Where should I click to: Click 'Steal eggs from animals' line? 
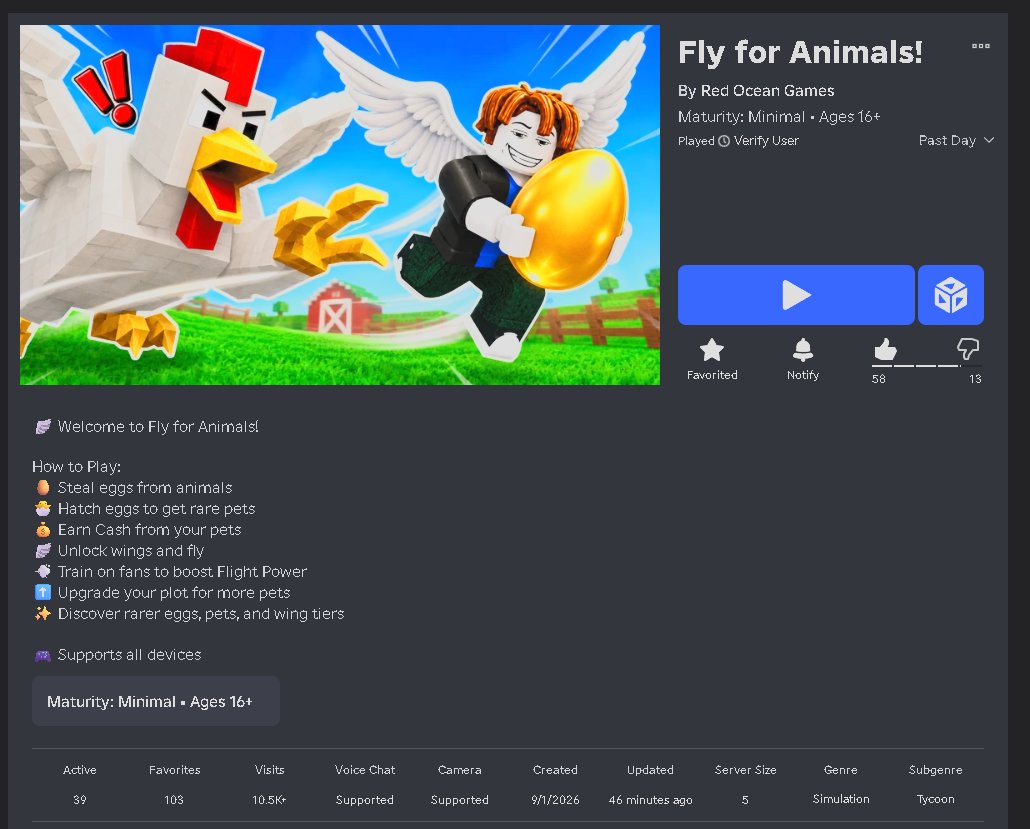coord(145,487)
